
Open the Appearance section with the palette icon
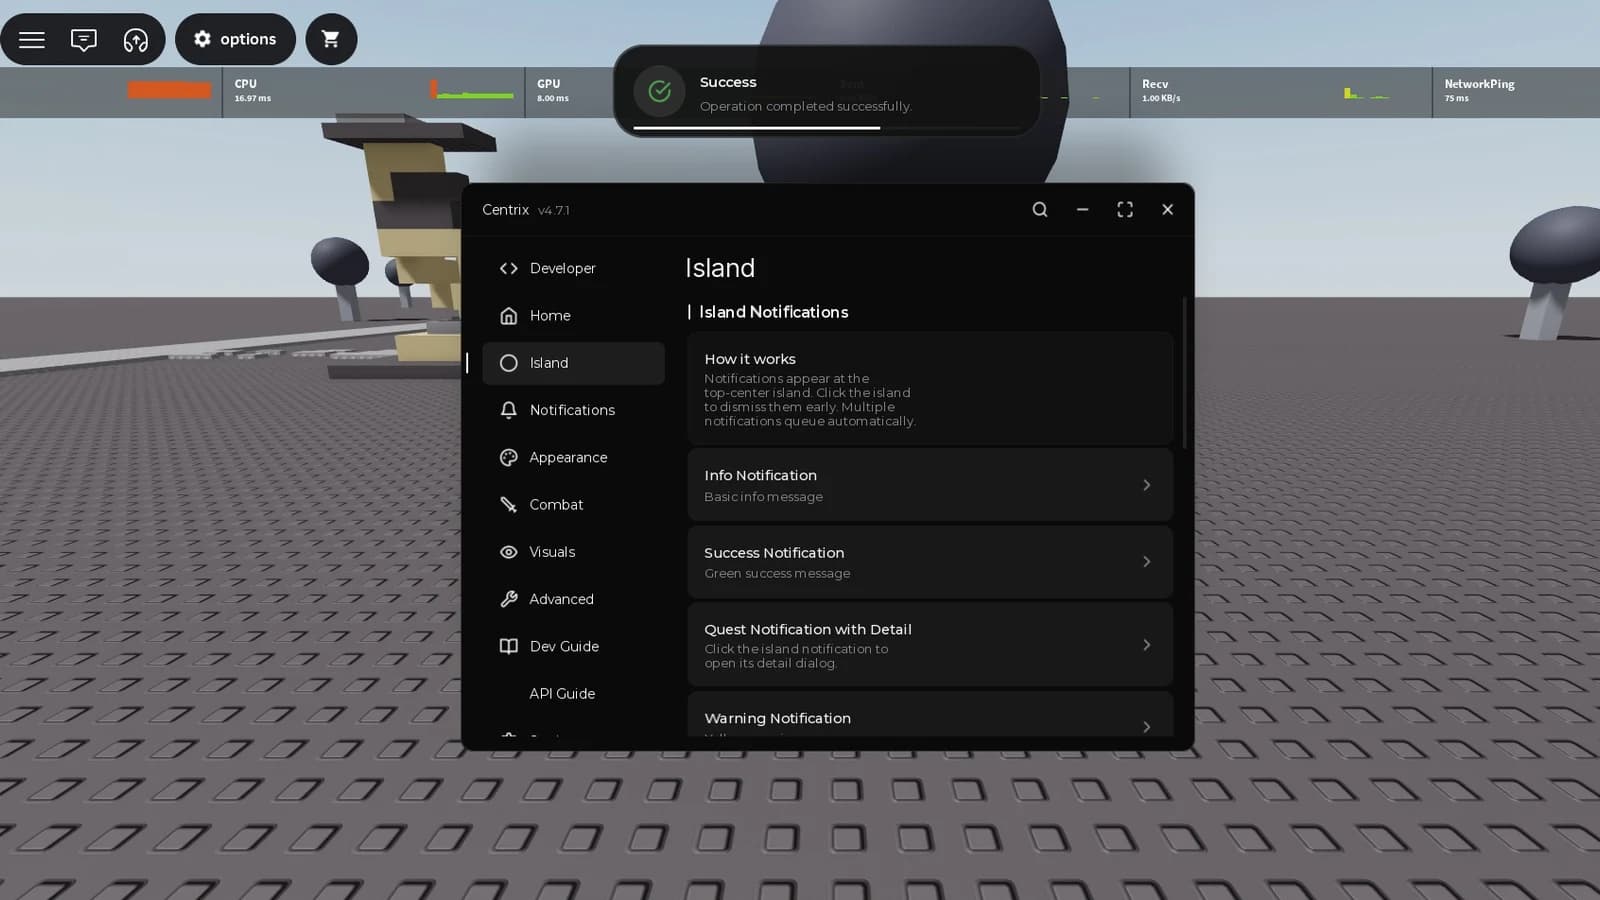pos(573,457)
